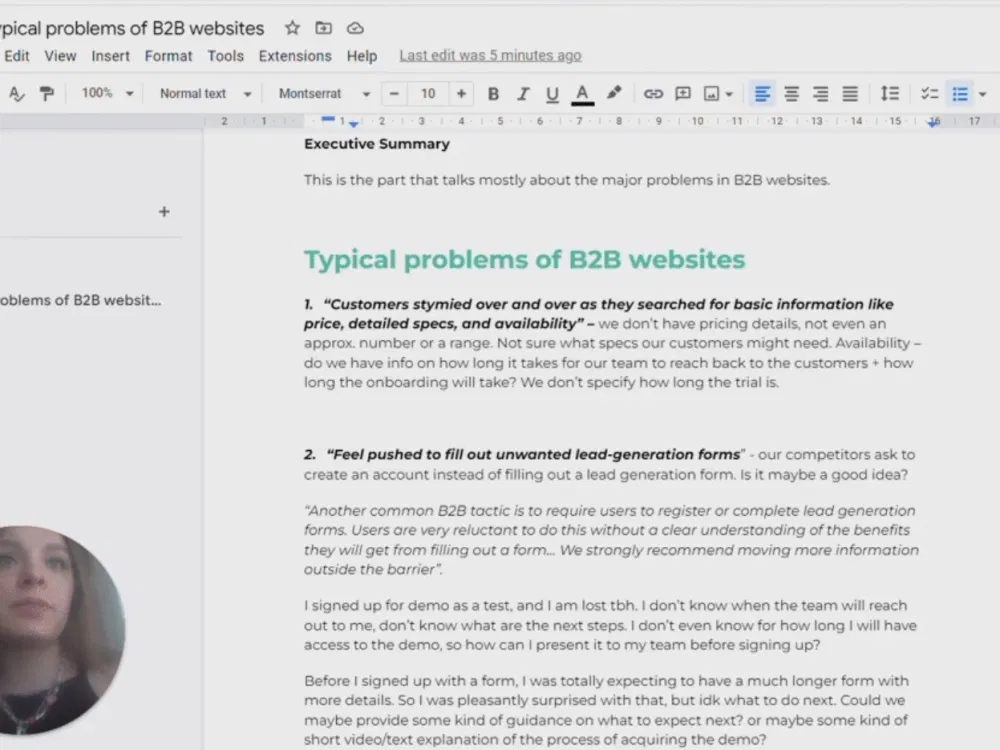Toggle italic formatting
The height and width of the screenshot is (750, 1000).
pyautogui.click(x=523, y=94)
